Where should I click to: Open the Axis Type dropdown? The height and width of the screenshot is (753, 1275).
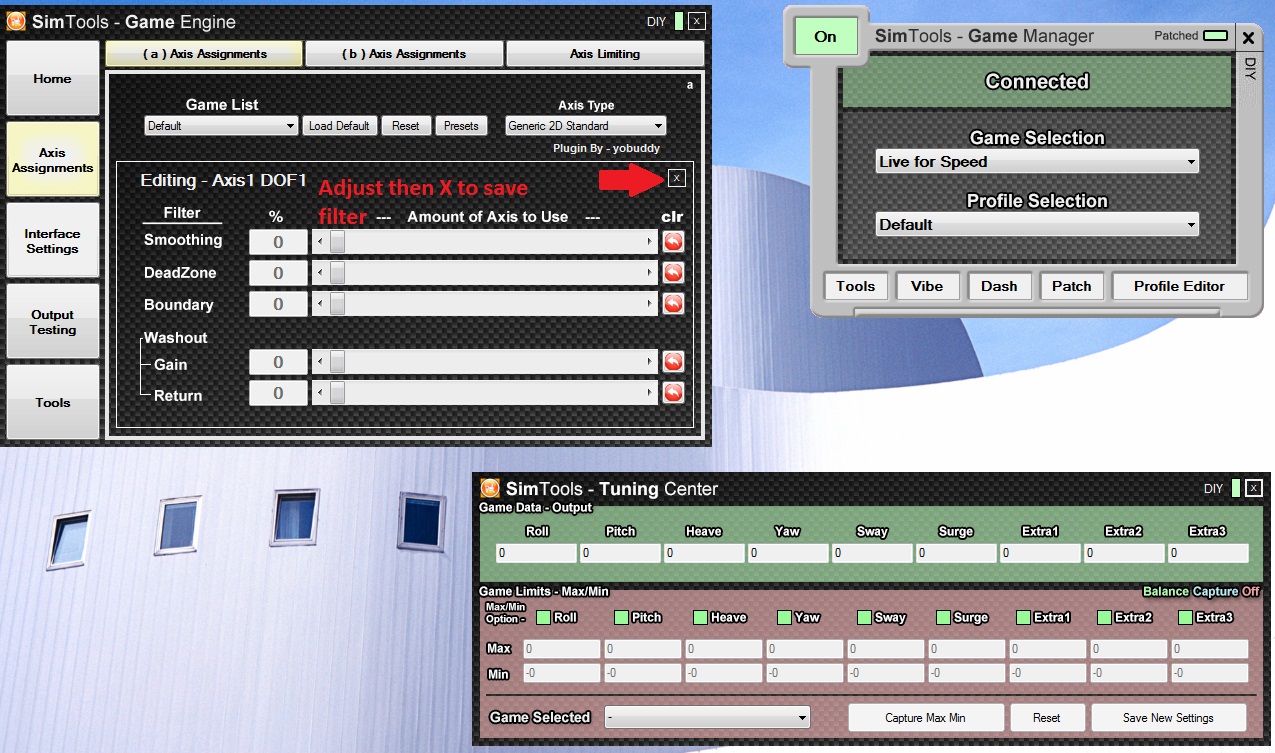585,126
